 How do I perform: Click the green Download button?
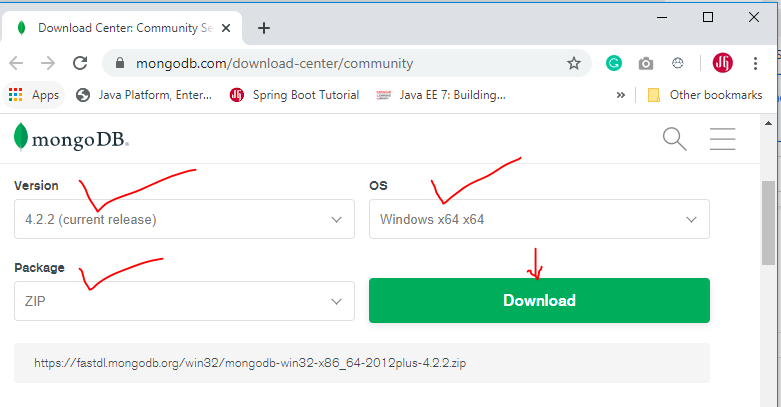click(x=539, y=300)
